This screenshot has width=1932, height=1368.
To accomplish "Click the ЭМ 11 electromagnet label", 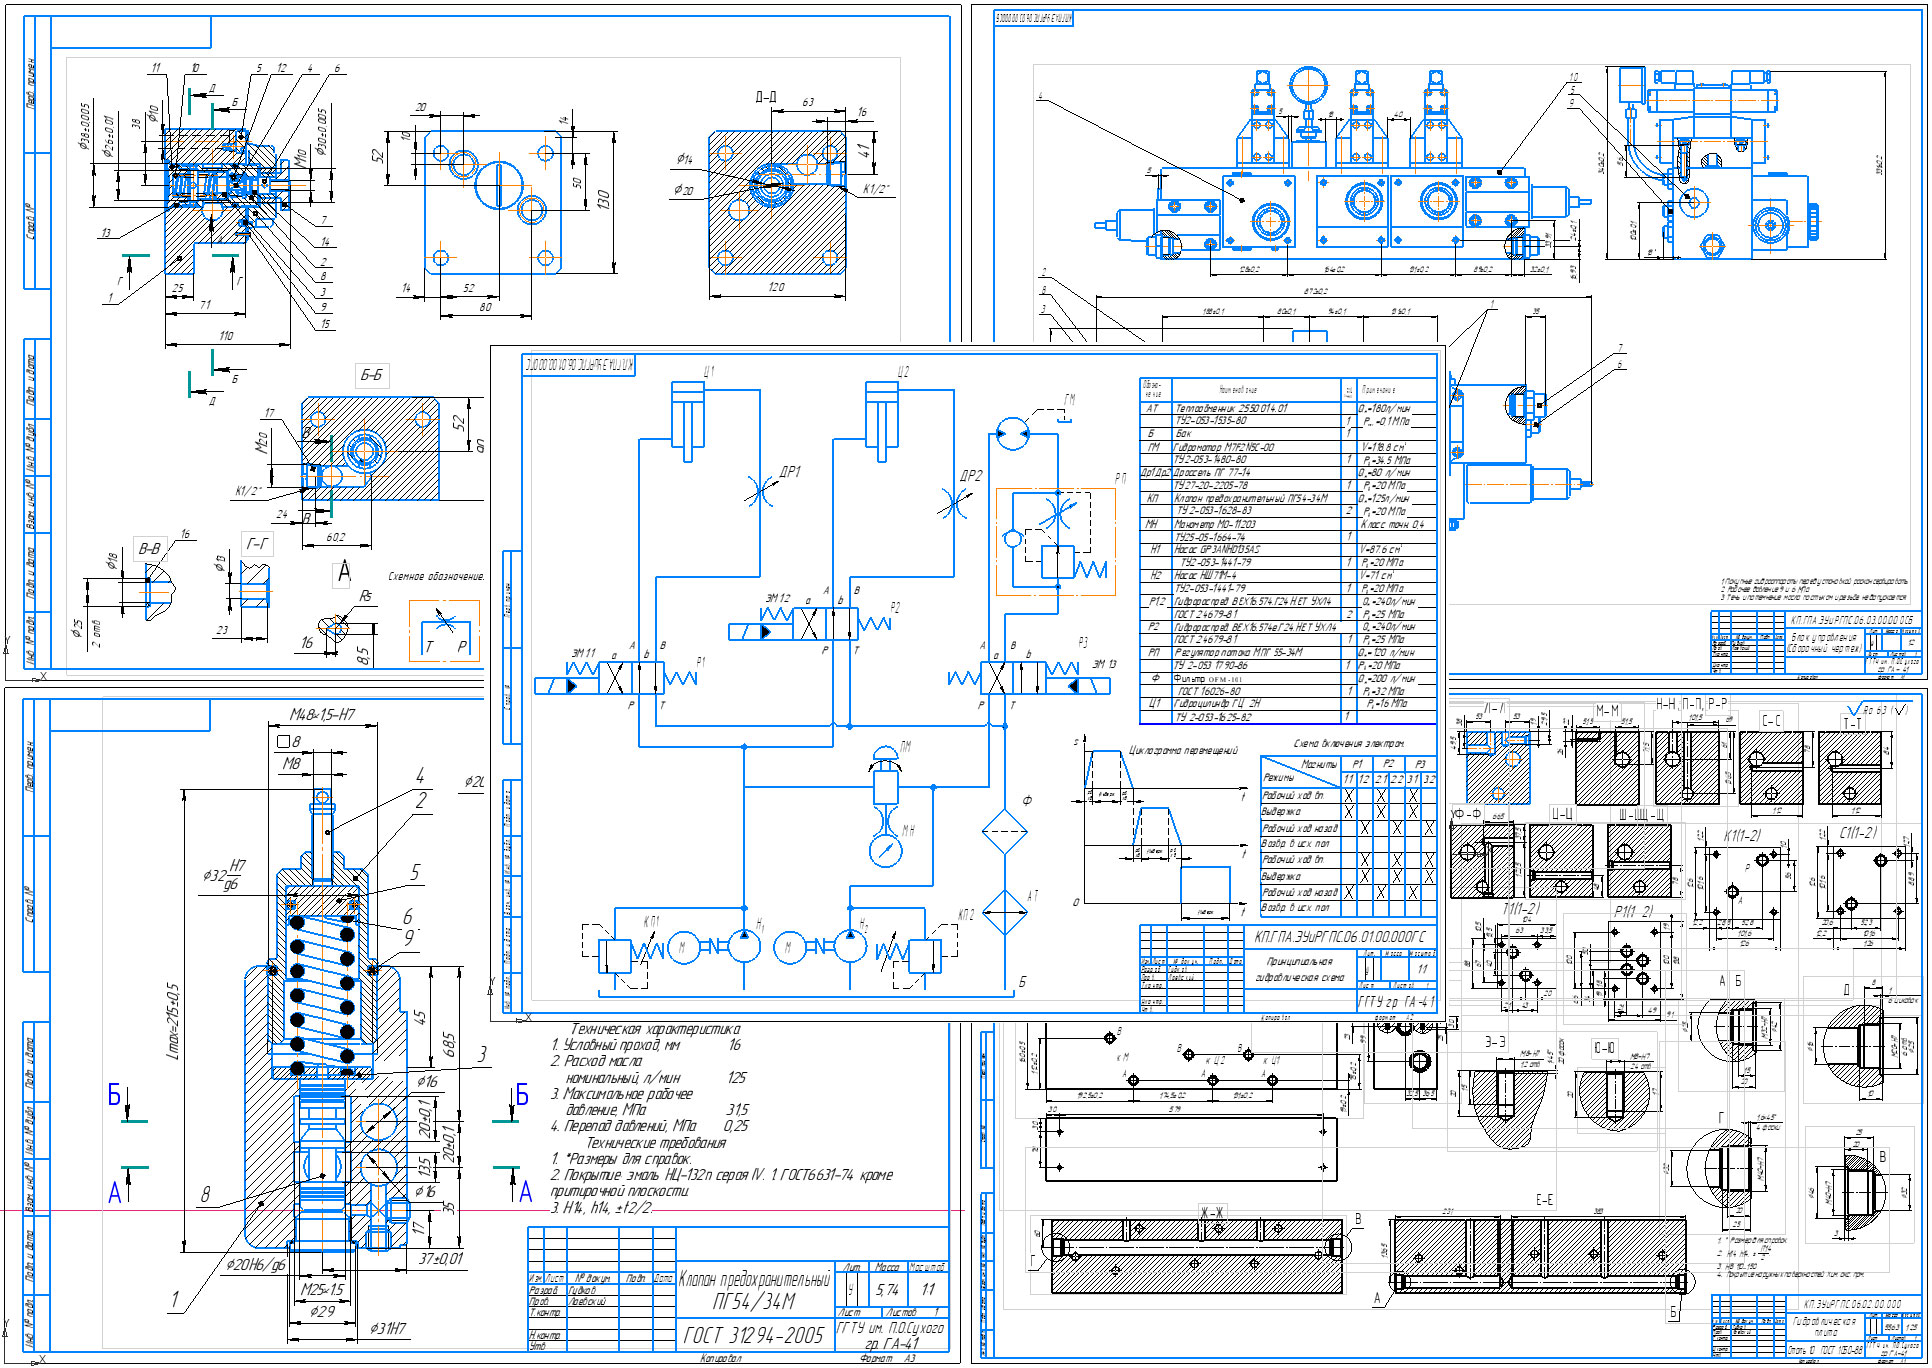I will click(583, 652).
